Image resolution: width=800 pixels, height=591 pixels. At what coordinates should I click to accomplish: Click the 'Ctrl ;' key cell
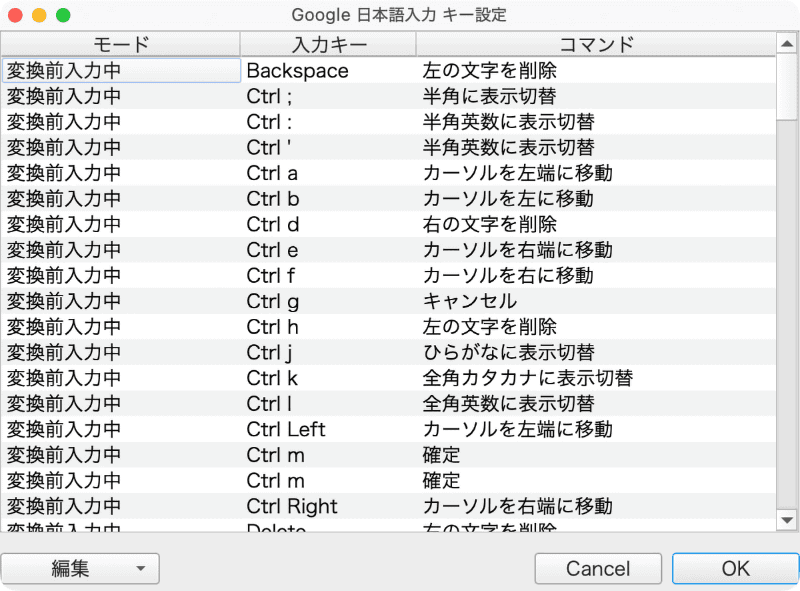(328, 96)
